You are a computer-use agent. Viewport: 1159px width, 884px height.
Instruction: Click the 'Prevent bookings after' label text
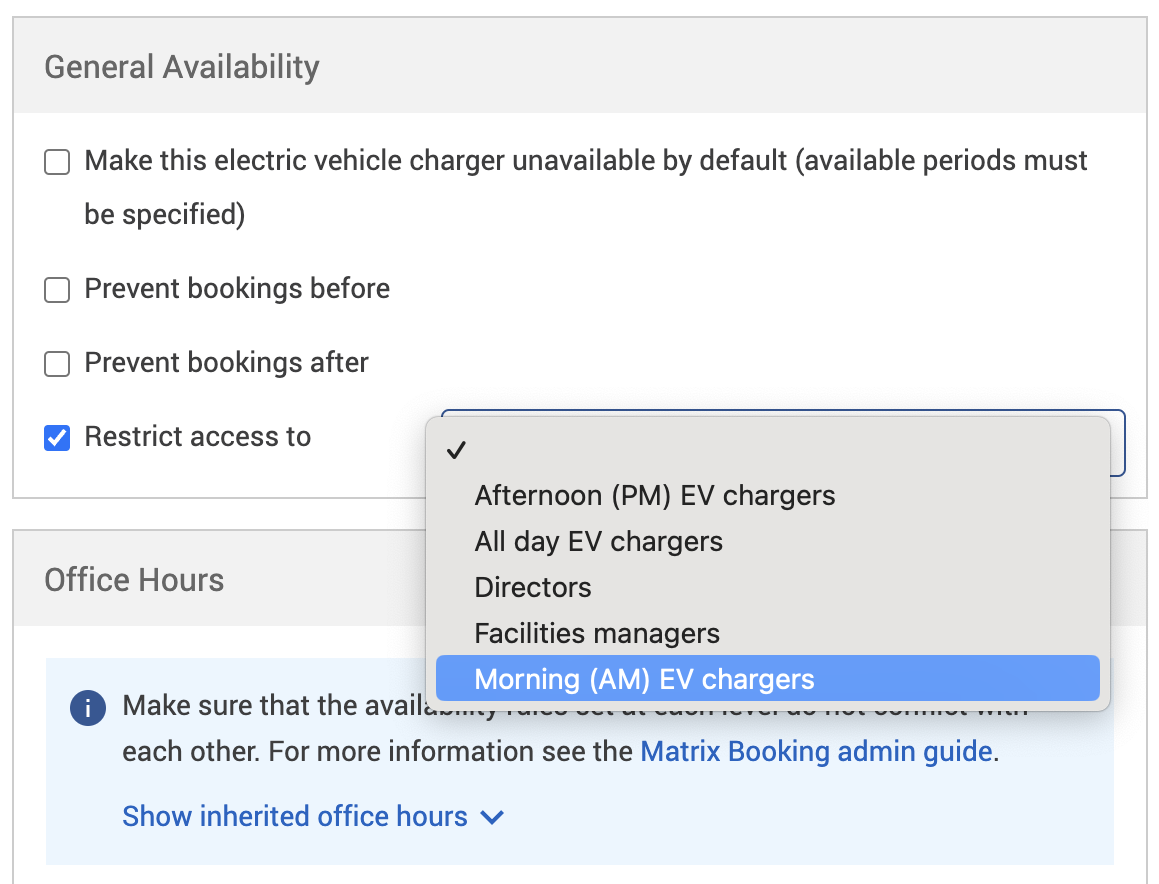tap(226, 363)
